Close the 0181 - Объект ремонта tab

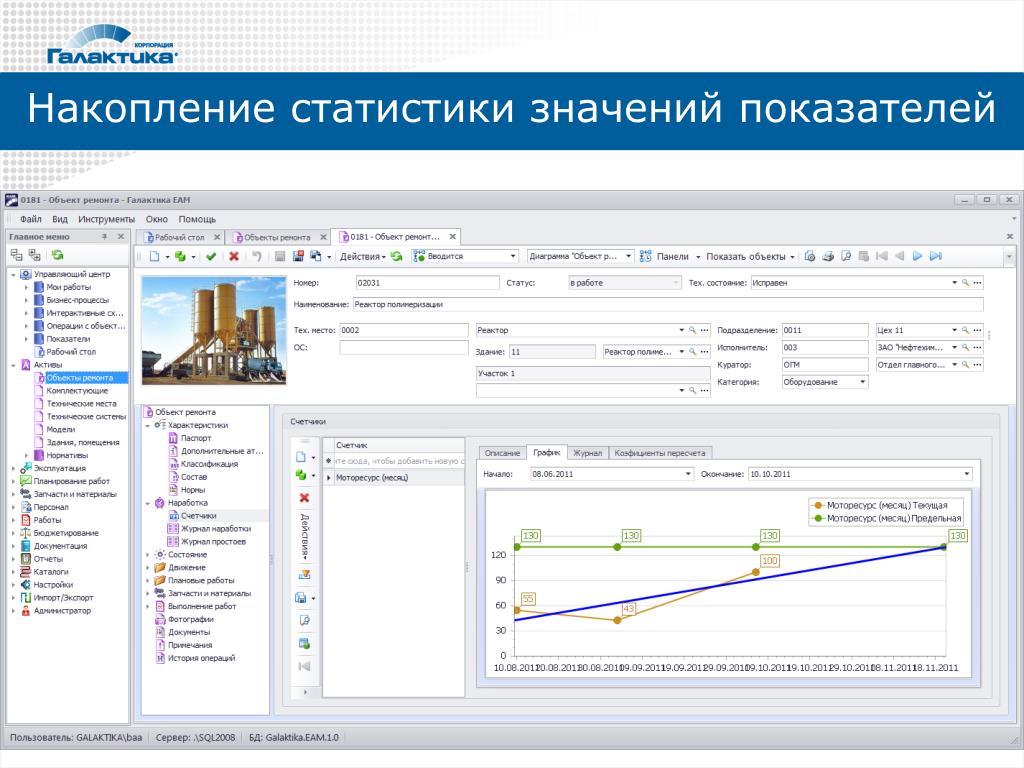coord(453,236)
